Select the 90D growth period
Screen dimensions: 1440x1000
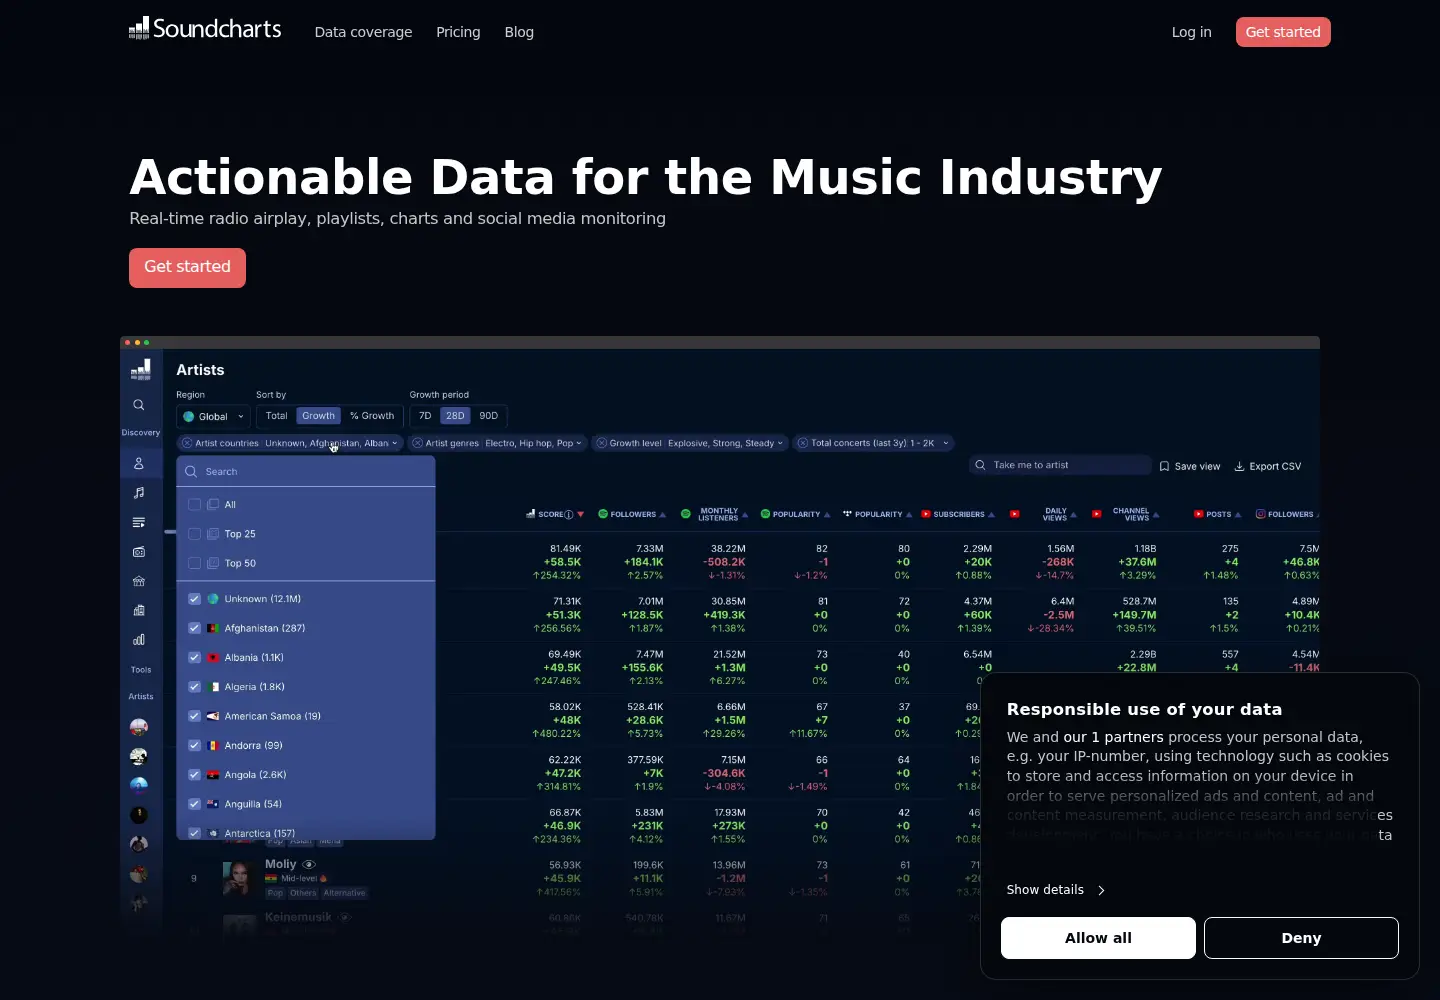488,416
